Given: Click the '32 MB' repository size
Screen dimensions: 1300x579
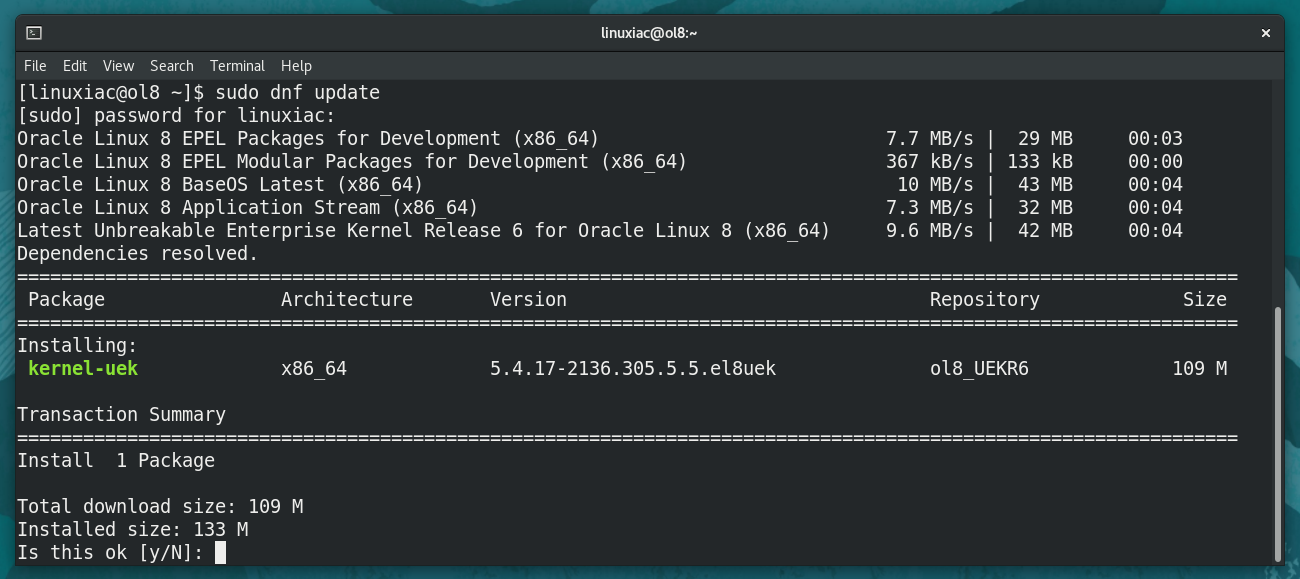Looking at the screenshot, I should (1045, 208).
